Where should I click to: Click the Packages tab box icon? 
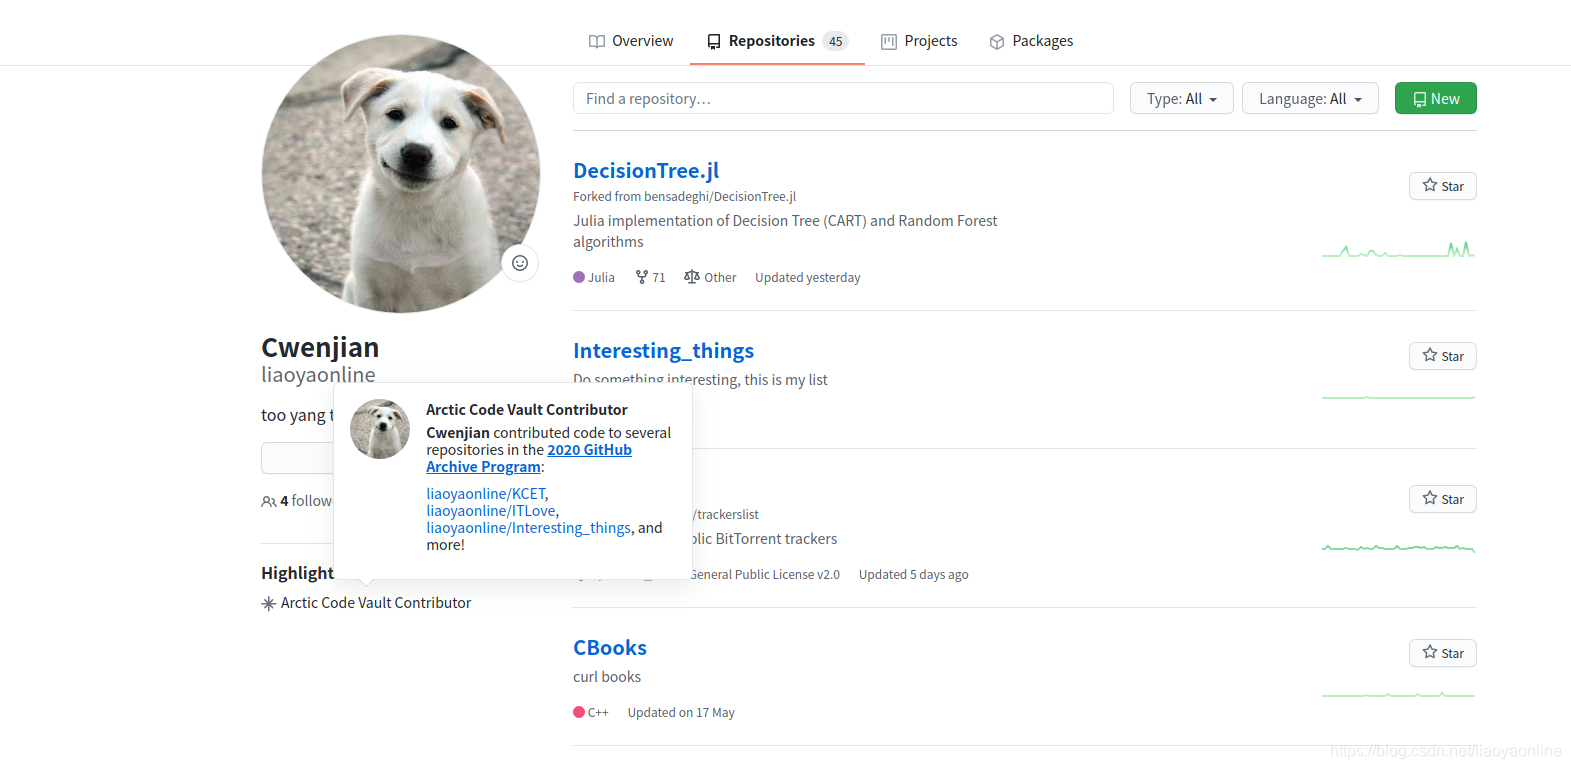[x=997, y=42]
